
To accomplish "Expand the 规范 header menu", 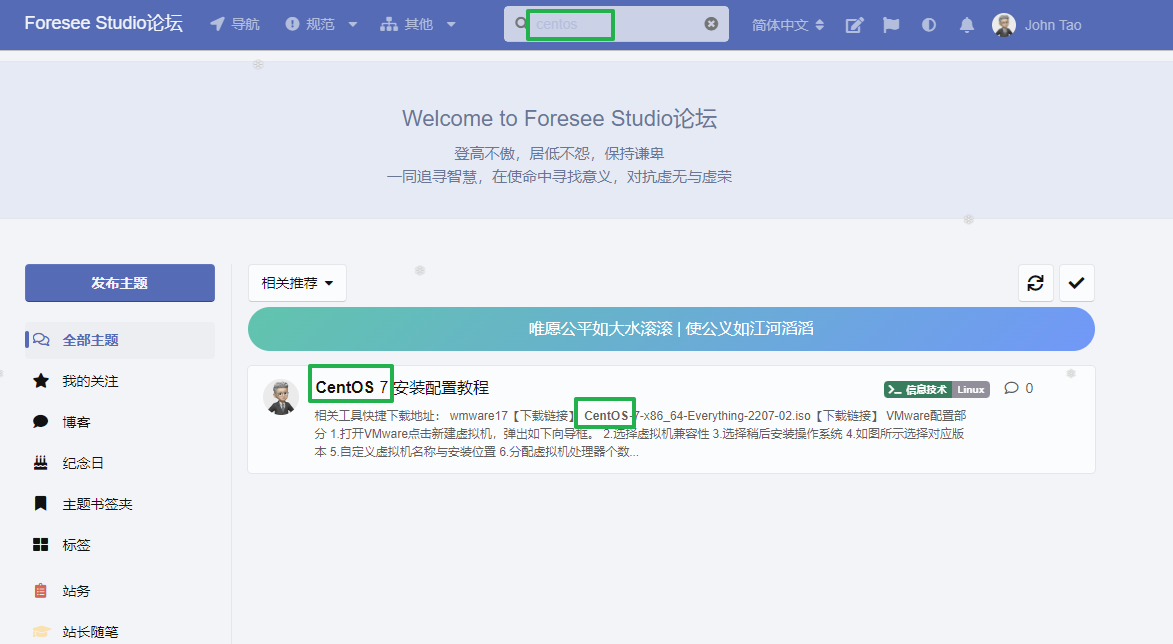I will [x=321, y=25].
